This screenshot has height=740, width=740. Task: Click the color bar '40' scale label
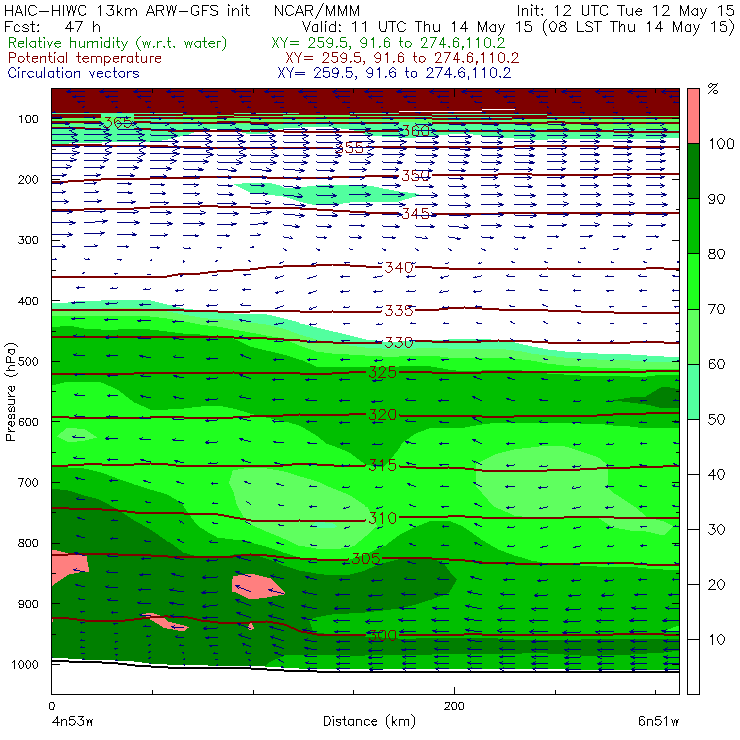[716, 475]
